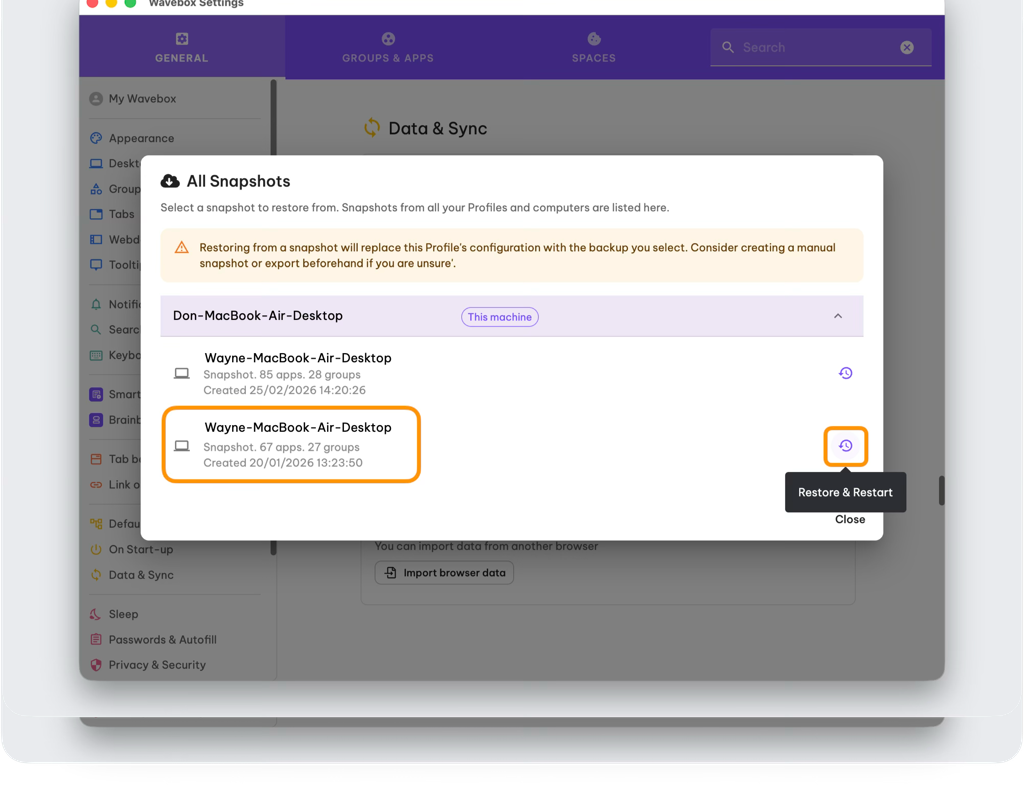Open Data & Sync in sidebar
Viewport: 1024px width, 788px height.
(140, 575)
